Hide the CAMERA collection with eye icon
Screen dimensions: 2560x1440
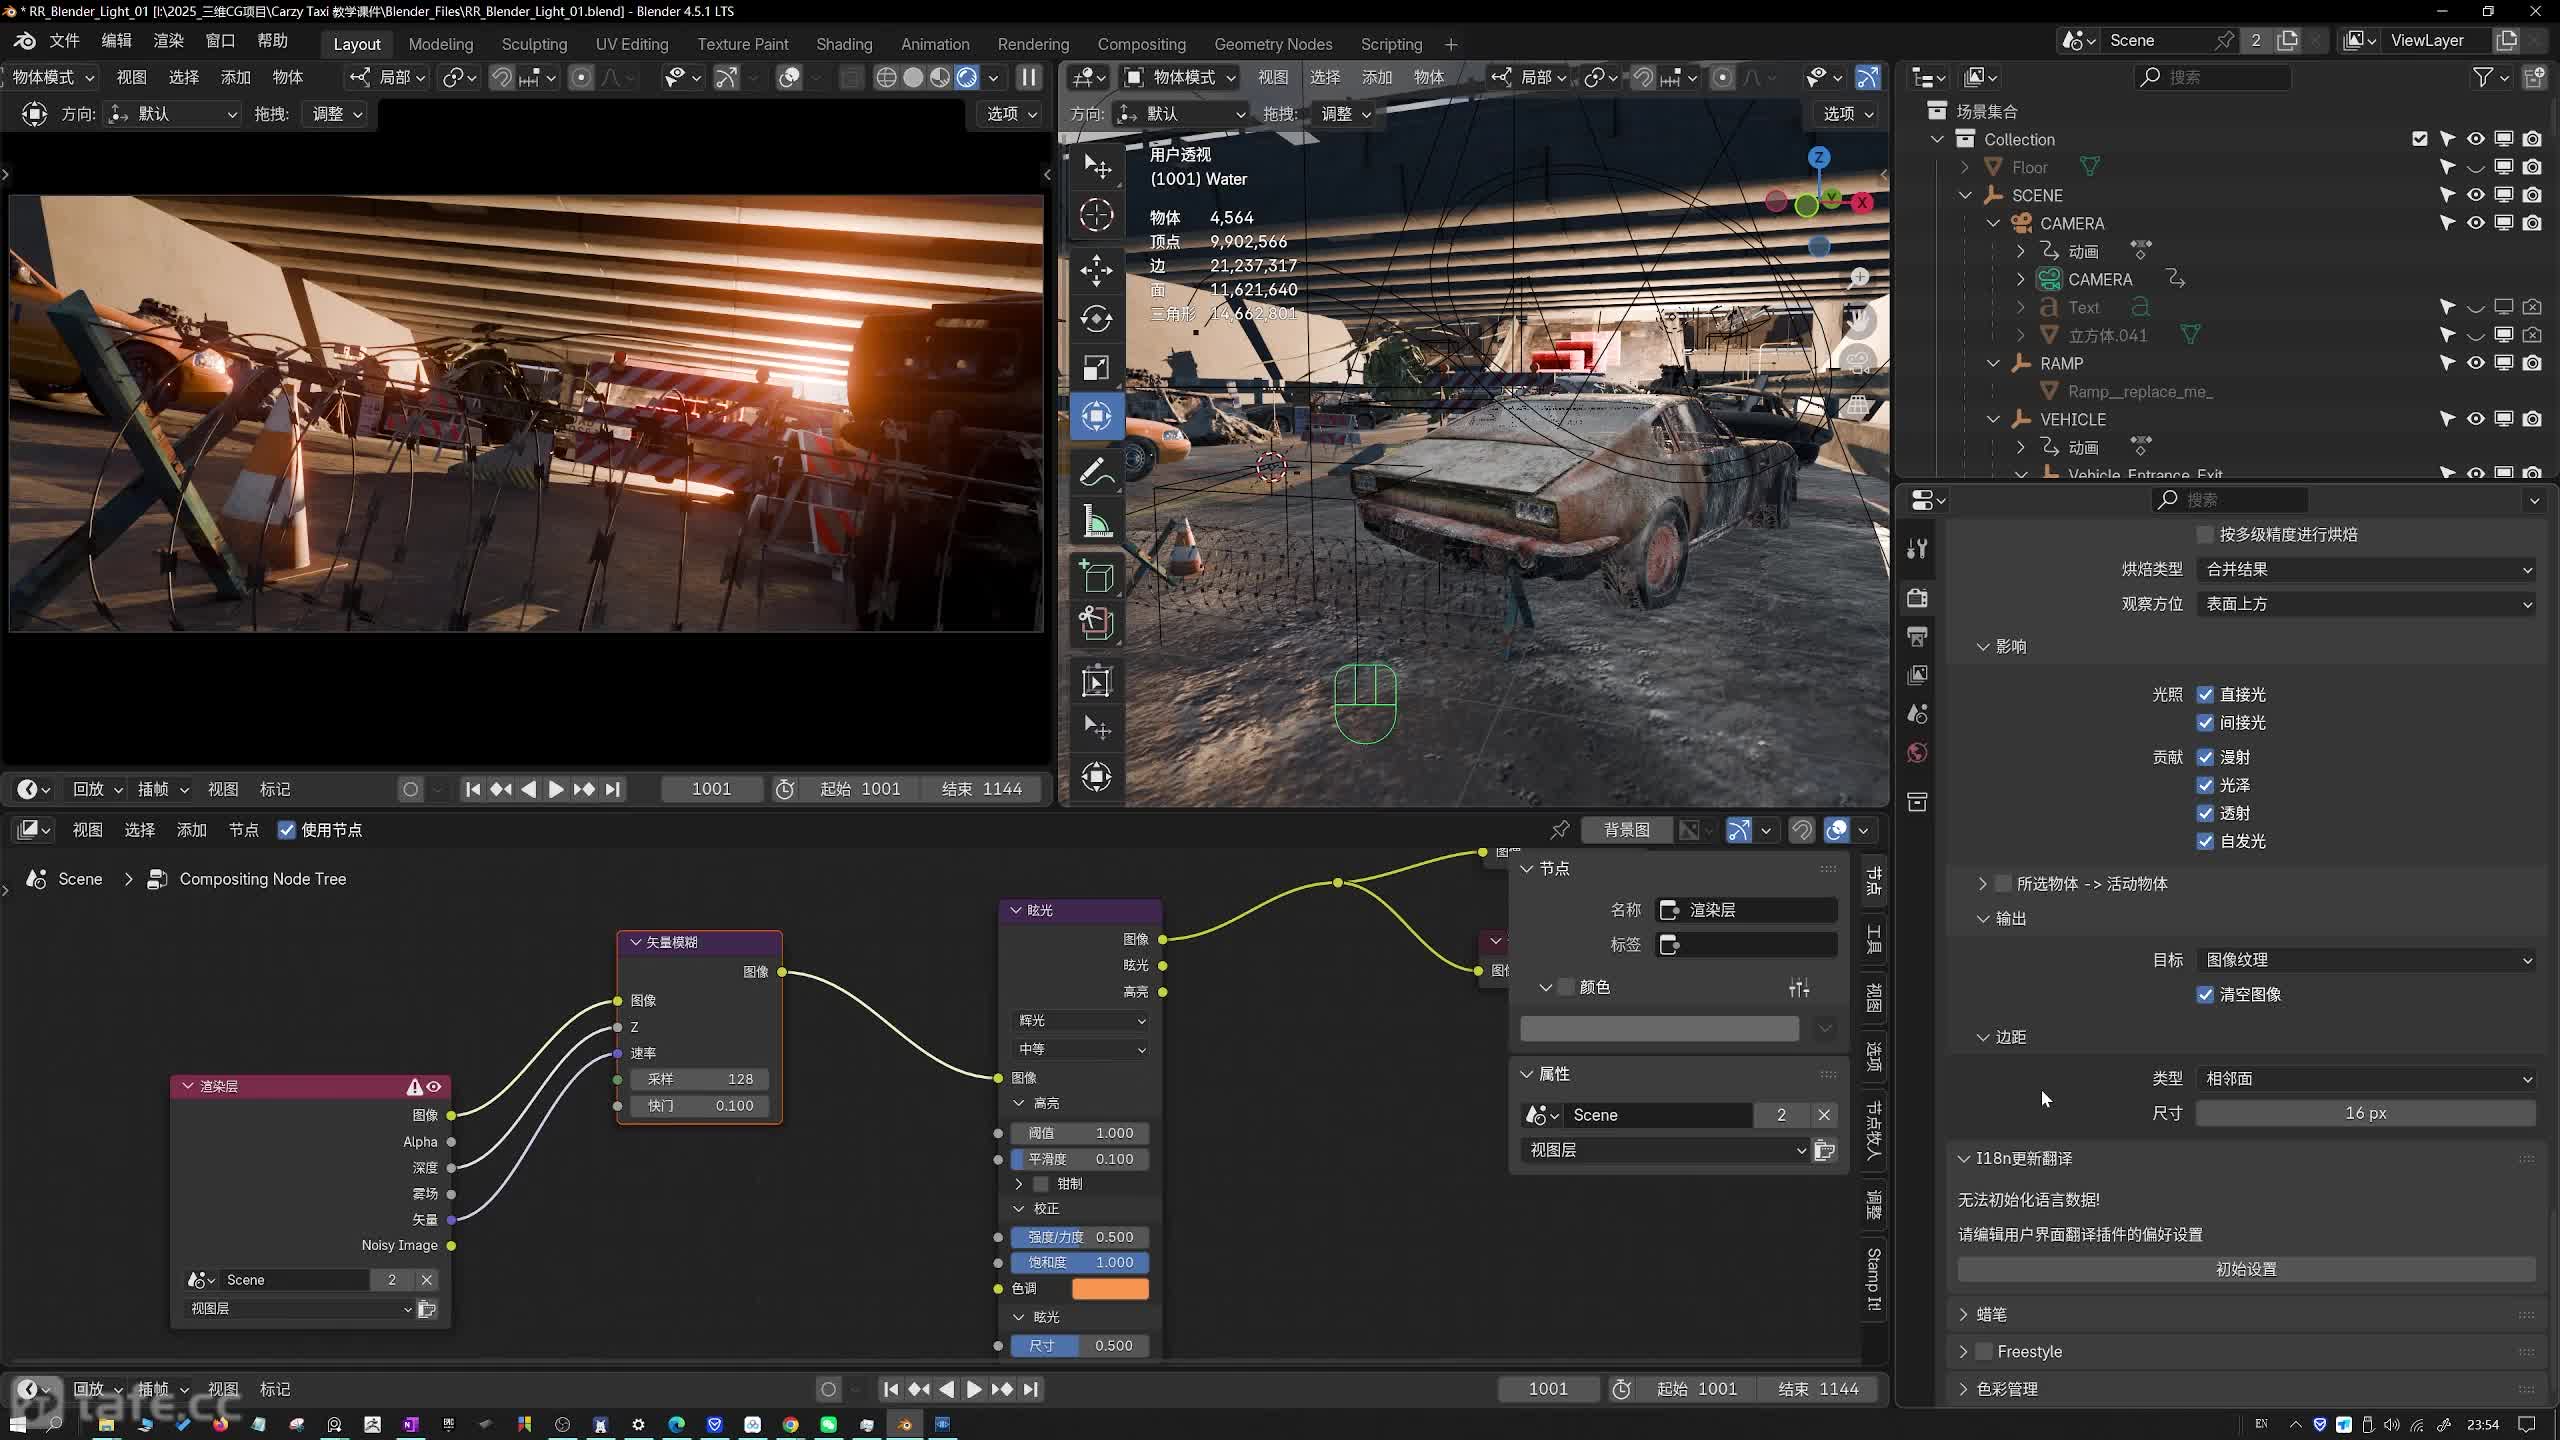click(x=2475, y=223)
